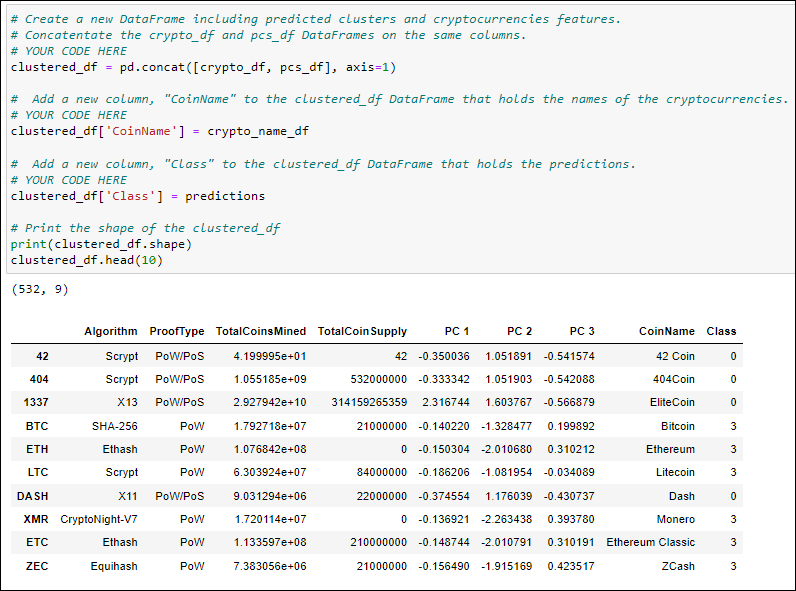
Task: Select the row index 1337
Action: coord(36,402)
